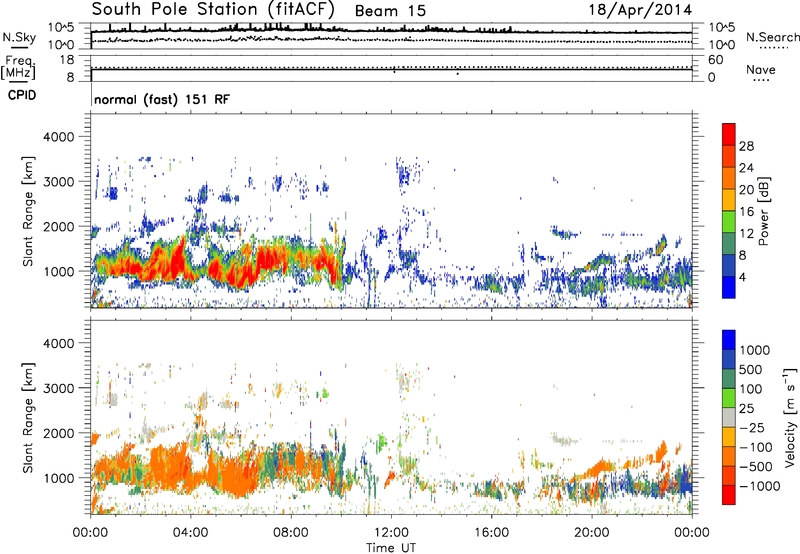Select the 20:00 time tick label
The image size is (800, 554).
592,533
